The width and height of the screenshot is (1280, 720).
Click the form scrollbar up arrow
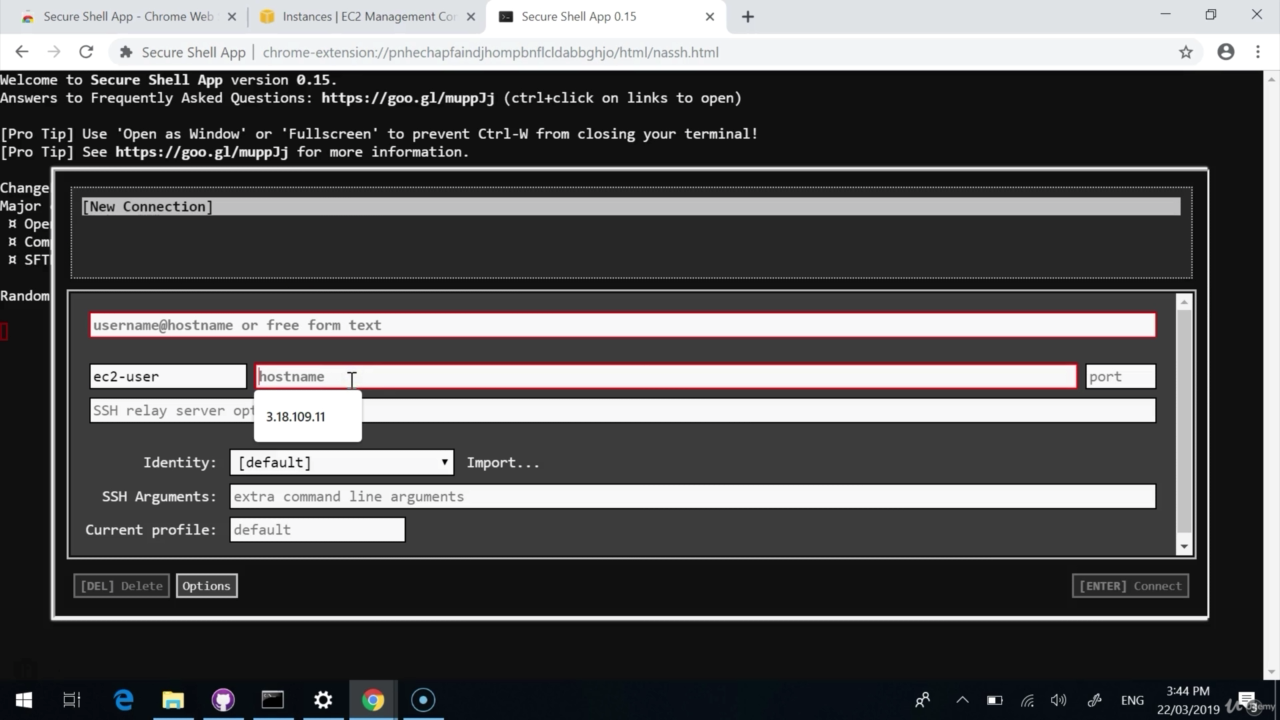[1184, 302]
